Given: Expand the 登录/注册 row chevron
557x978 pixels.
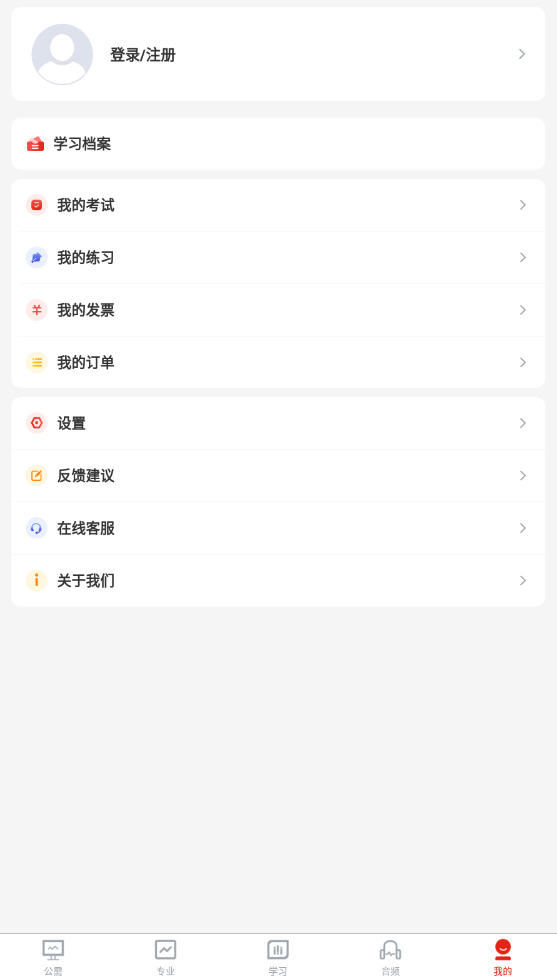Looking at the screenshot, I should [x=522, y=54].
